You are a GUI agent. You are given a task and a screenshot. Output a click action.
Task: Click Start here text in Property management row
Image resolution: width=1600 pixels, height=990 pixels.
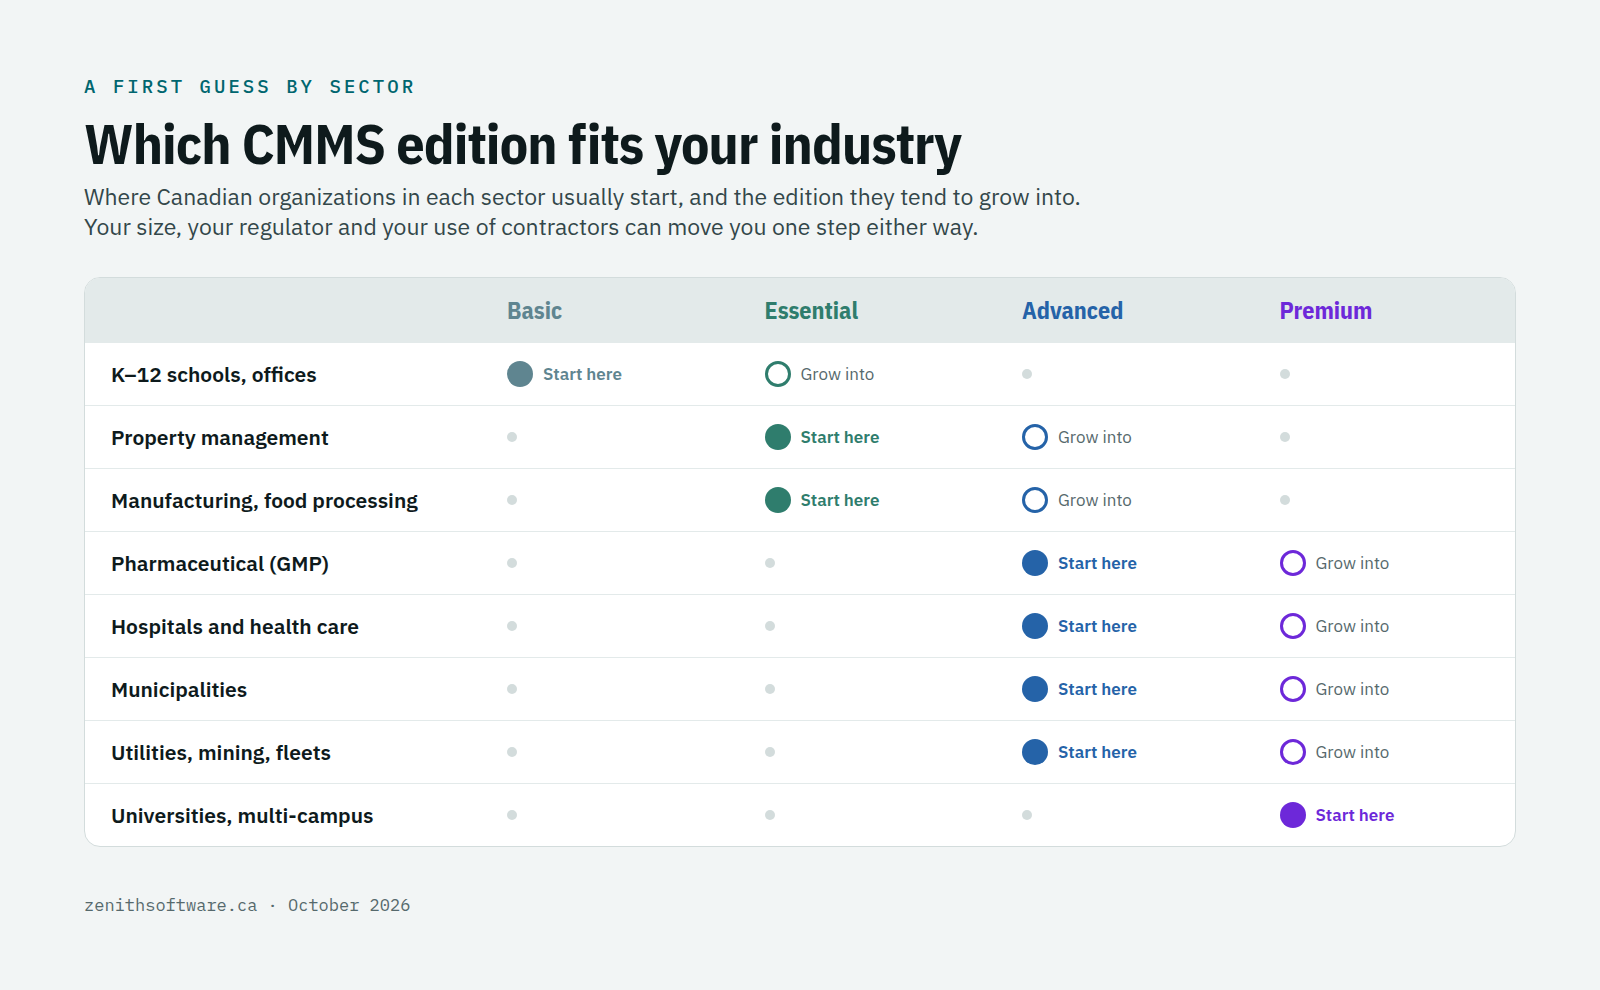(x=840, y=437)
